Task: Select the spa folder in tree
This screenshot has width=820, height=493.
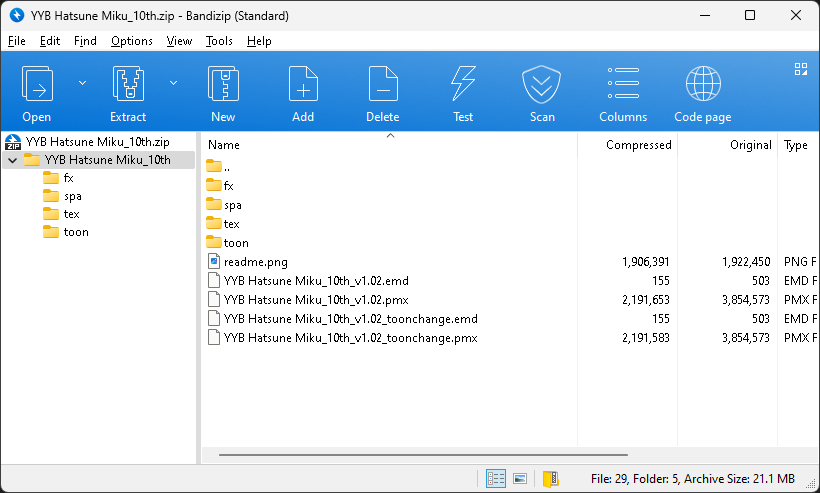Action: [x=73, y=196]
